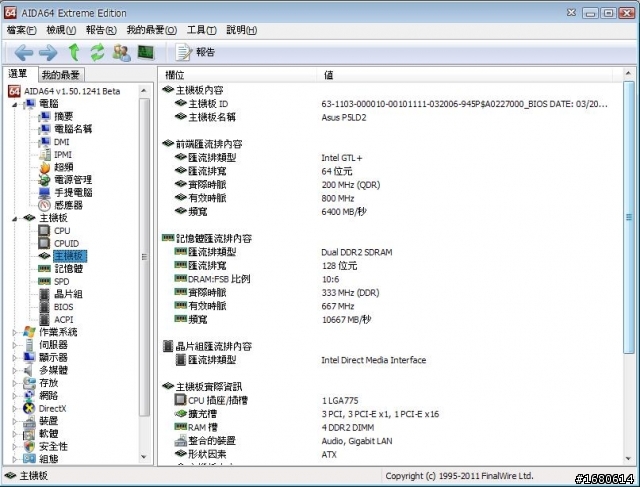Select the DMI tree item
This screenshot has width=640, height=487.
tap(61, 142)
